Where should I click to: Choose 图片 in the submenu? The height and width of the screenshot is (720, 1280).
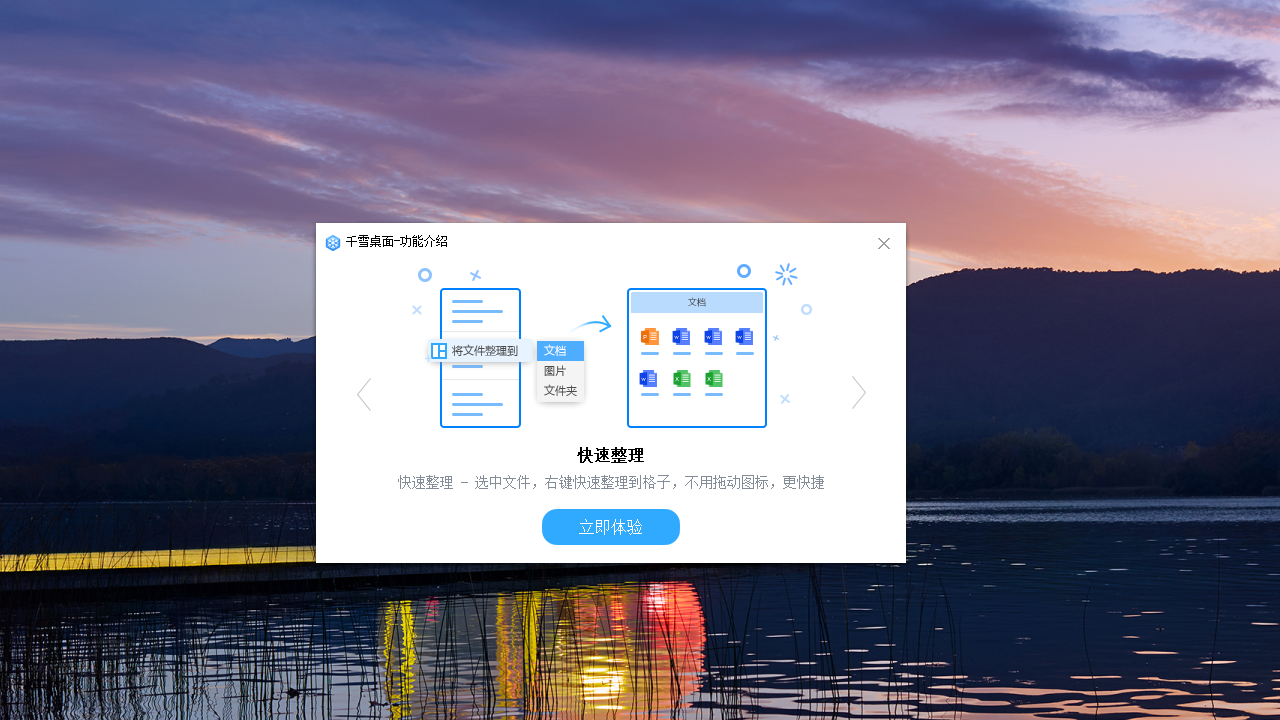click(x=556, y=370)
